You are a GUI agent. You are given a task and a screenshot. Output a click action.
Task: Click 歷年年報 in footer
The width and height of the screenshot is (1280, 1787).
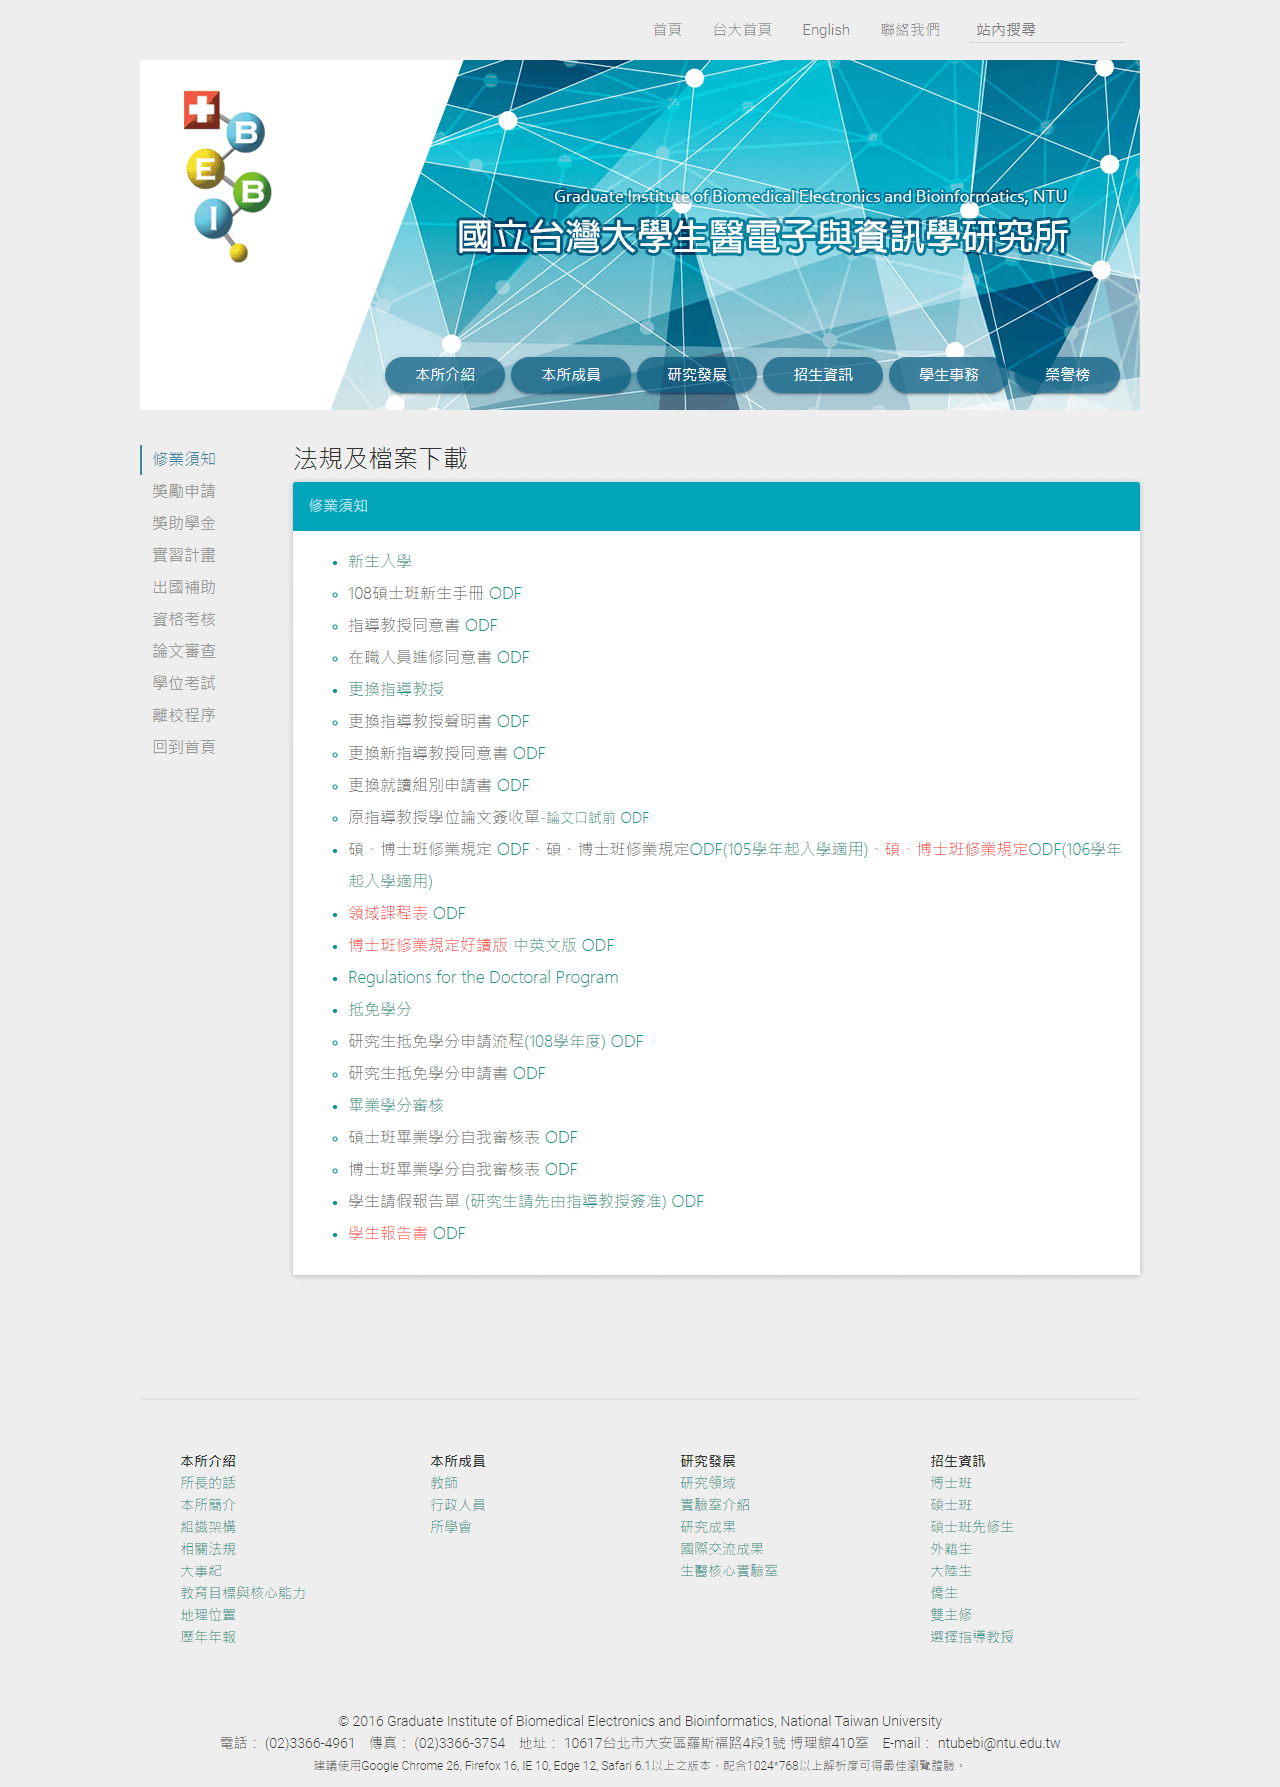(208, 1637)
